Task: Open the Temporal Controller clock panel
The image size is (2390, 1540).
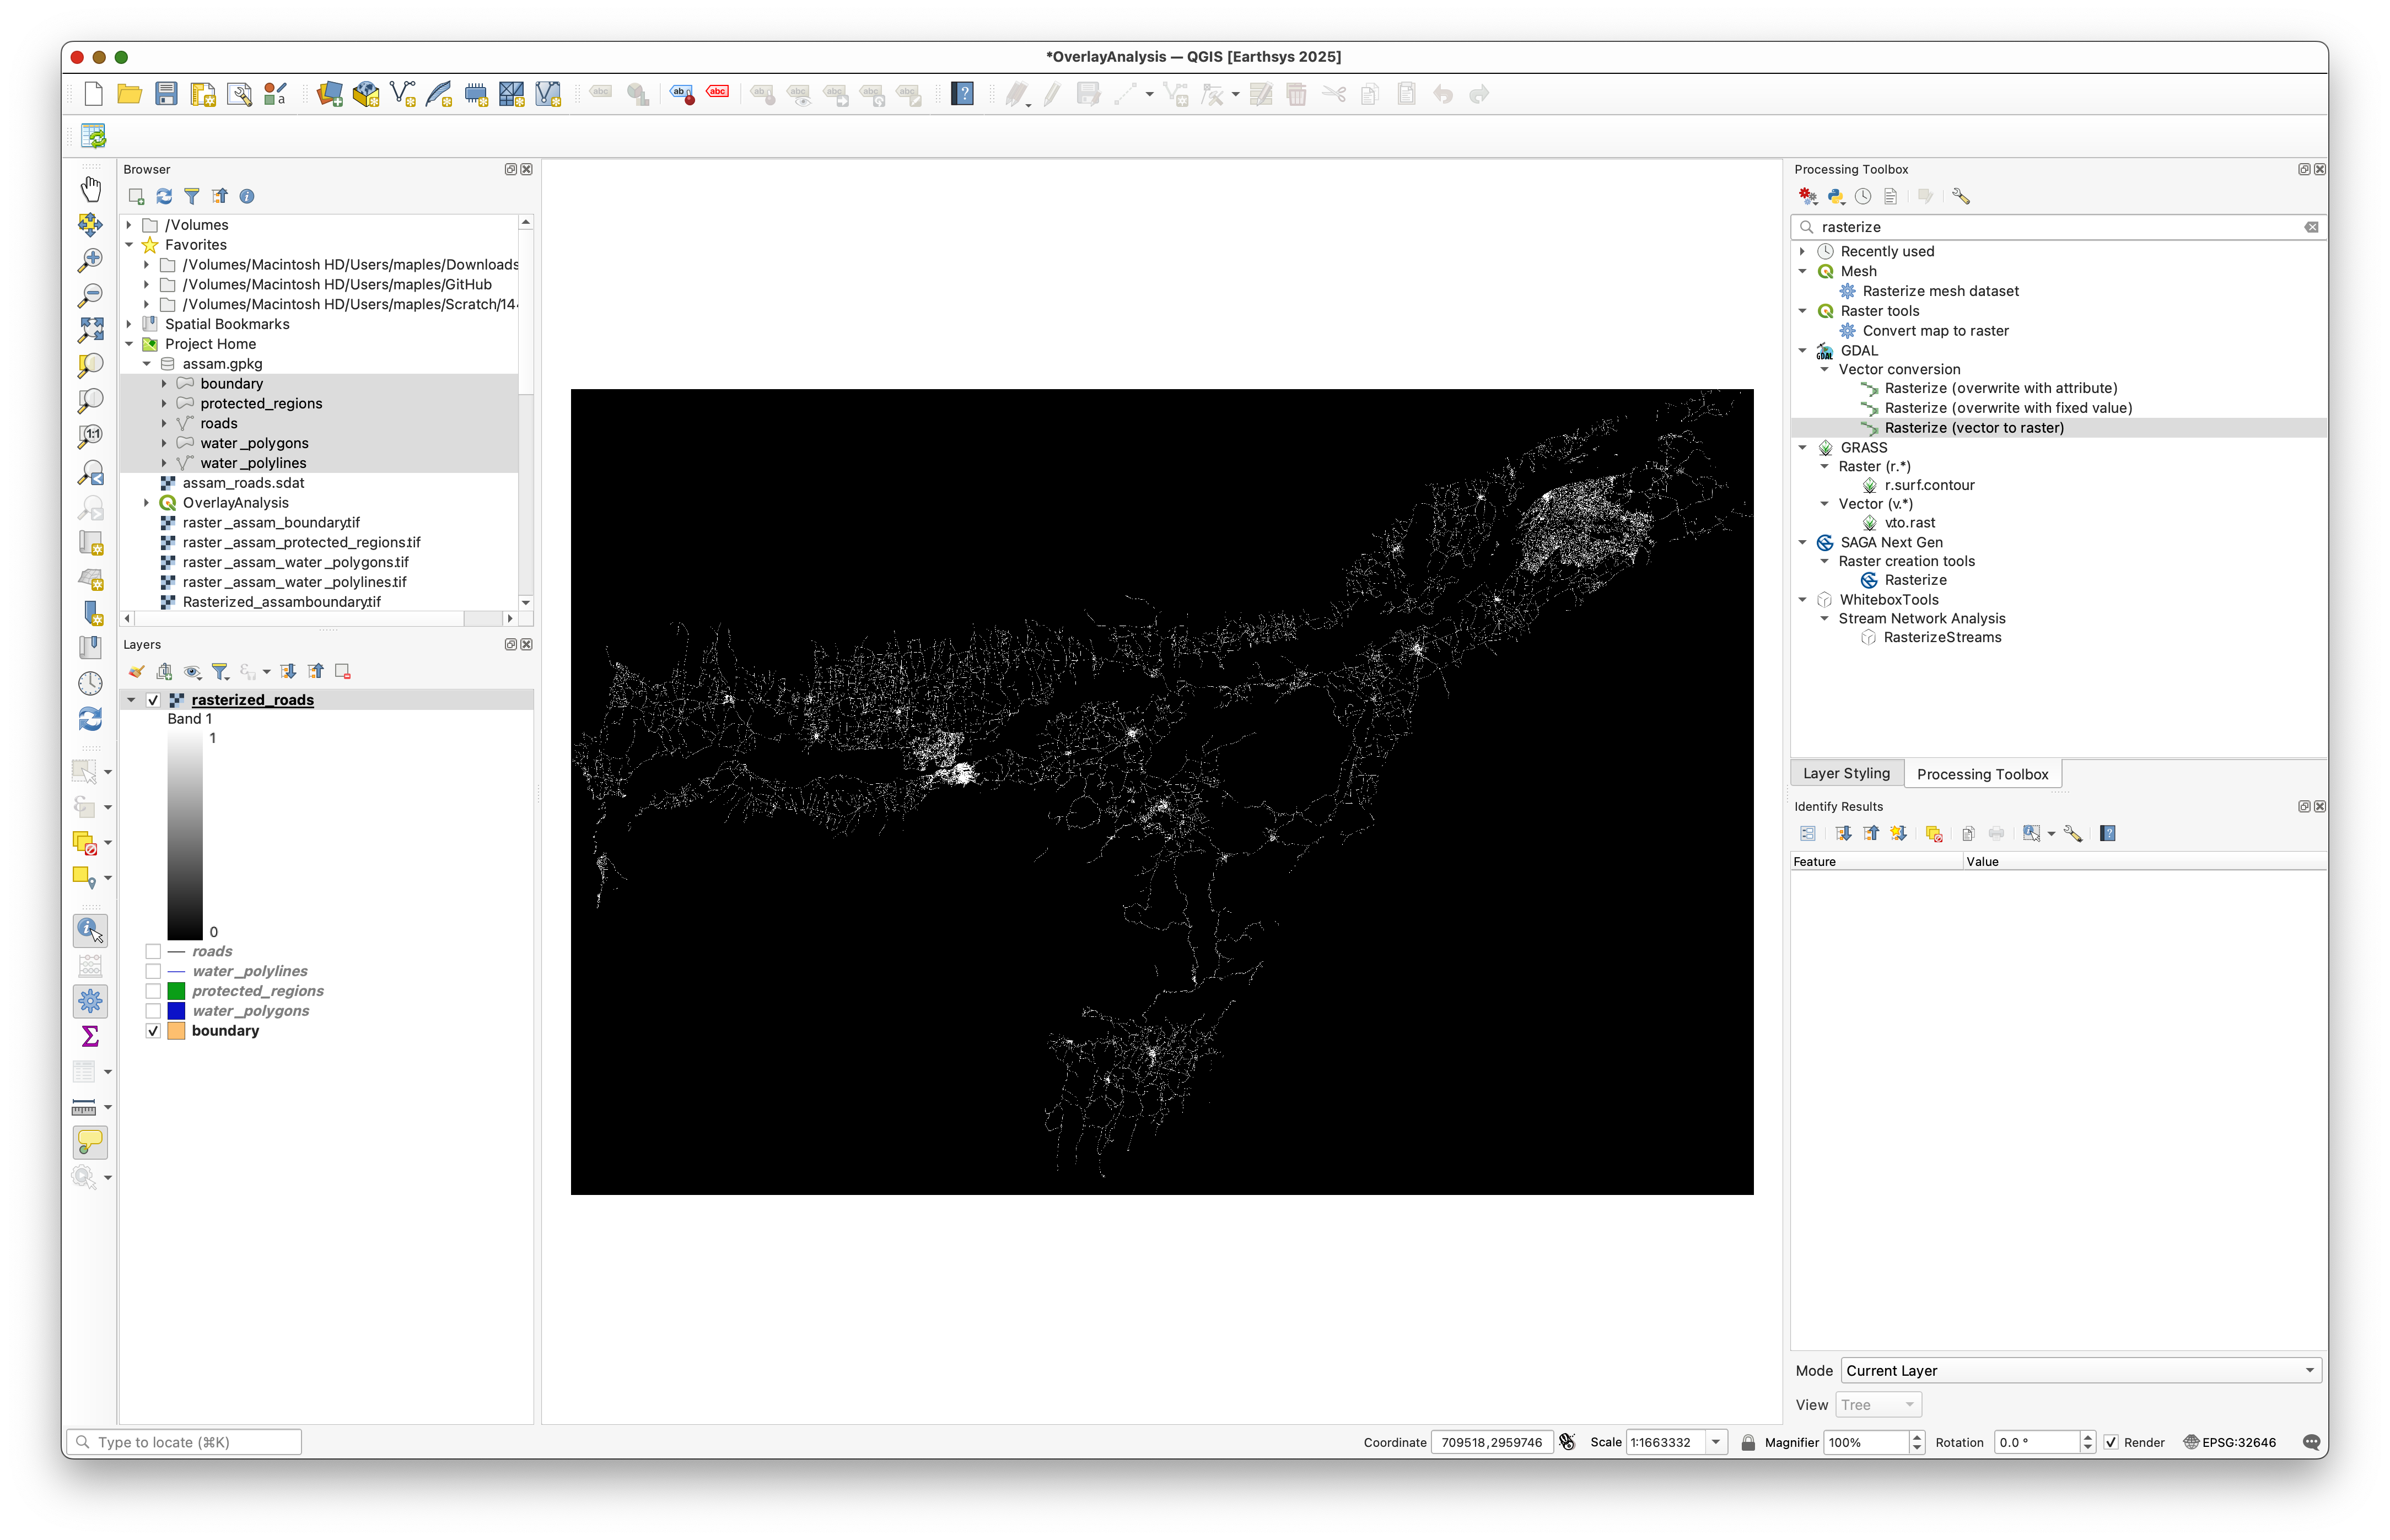Action: [91, 683]
